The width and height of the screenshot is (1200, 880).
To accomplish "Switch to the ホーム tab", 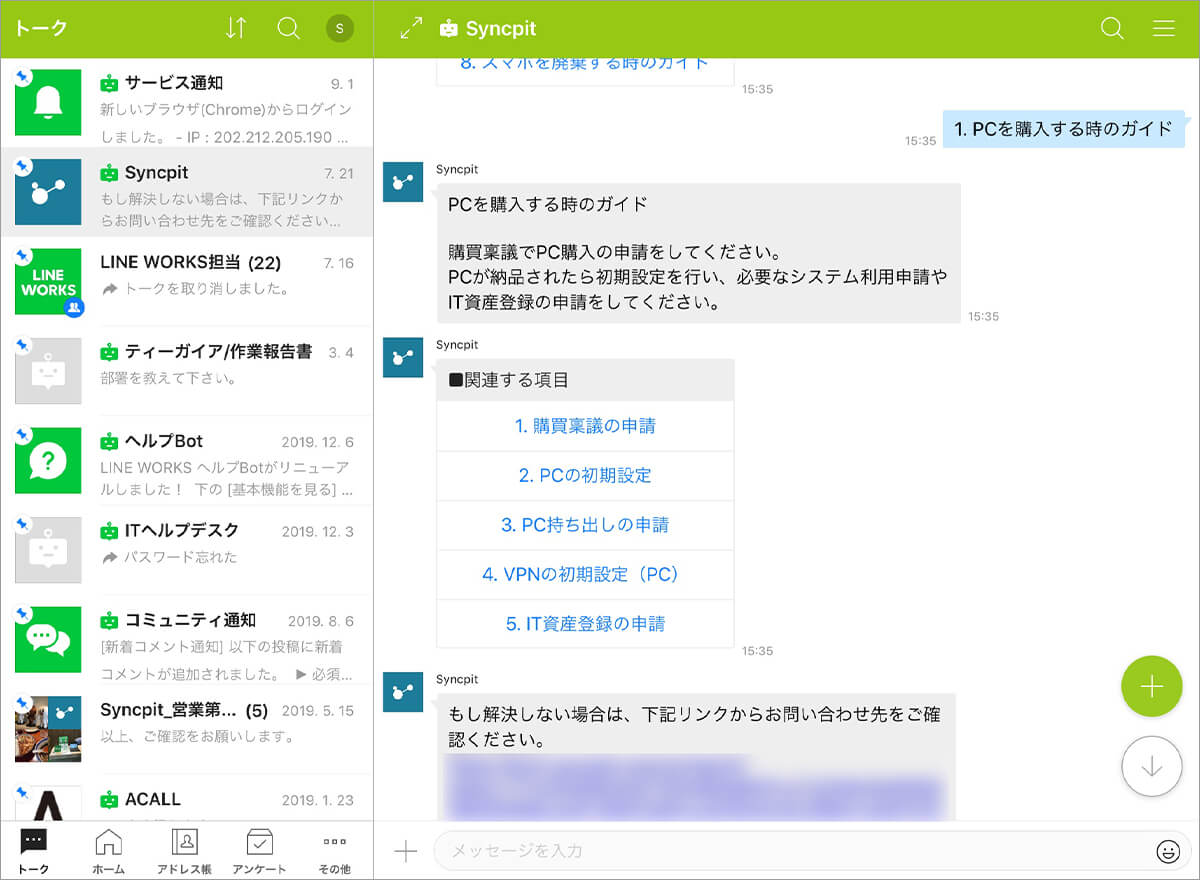I will pyautogui.click(x=108, y=851).
